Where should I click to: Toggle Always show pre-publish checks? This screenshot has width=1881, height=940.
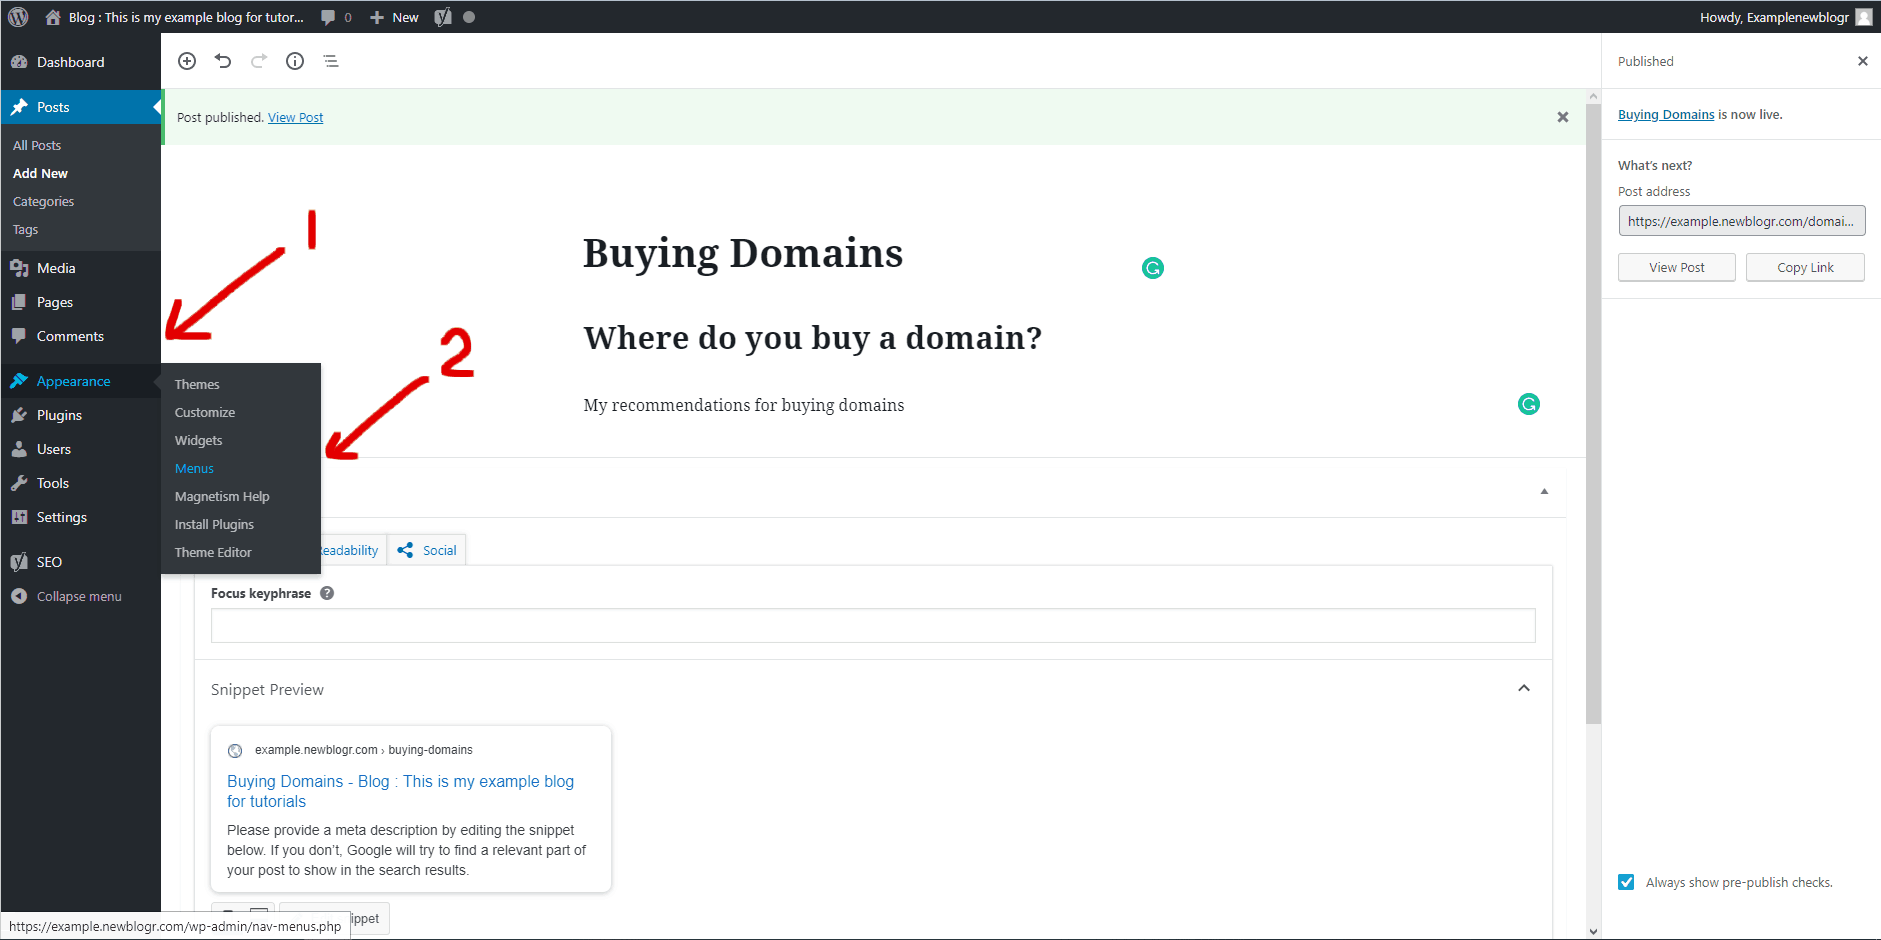click(x=1626, y=882)
